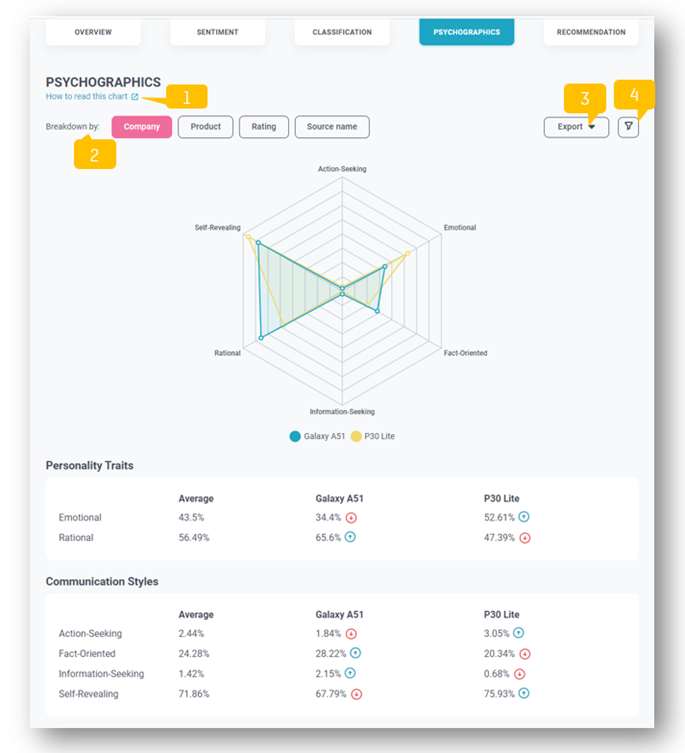Click the Action-Seeking axis label
The image size is (685, 753).
pos(342,169)
